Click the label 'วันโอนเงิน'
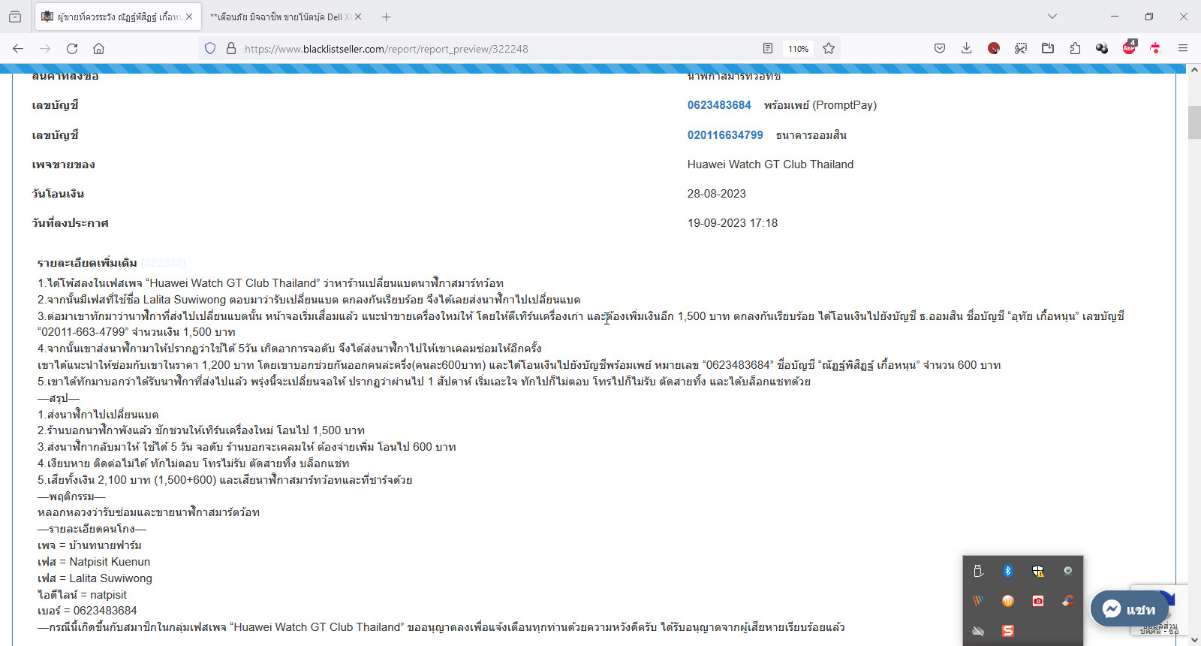 point(58,194)
